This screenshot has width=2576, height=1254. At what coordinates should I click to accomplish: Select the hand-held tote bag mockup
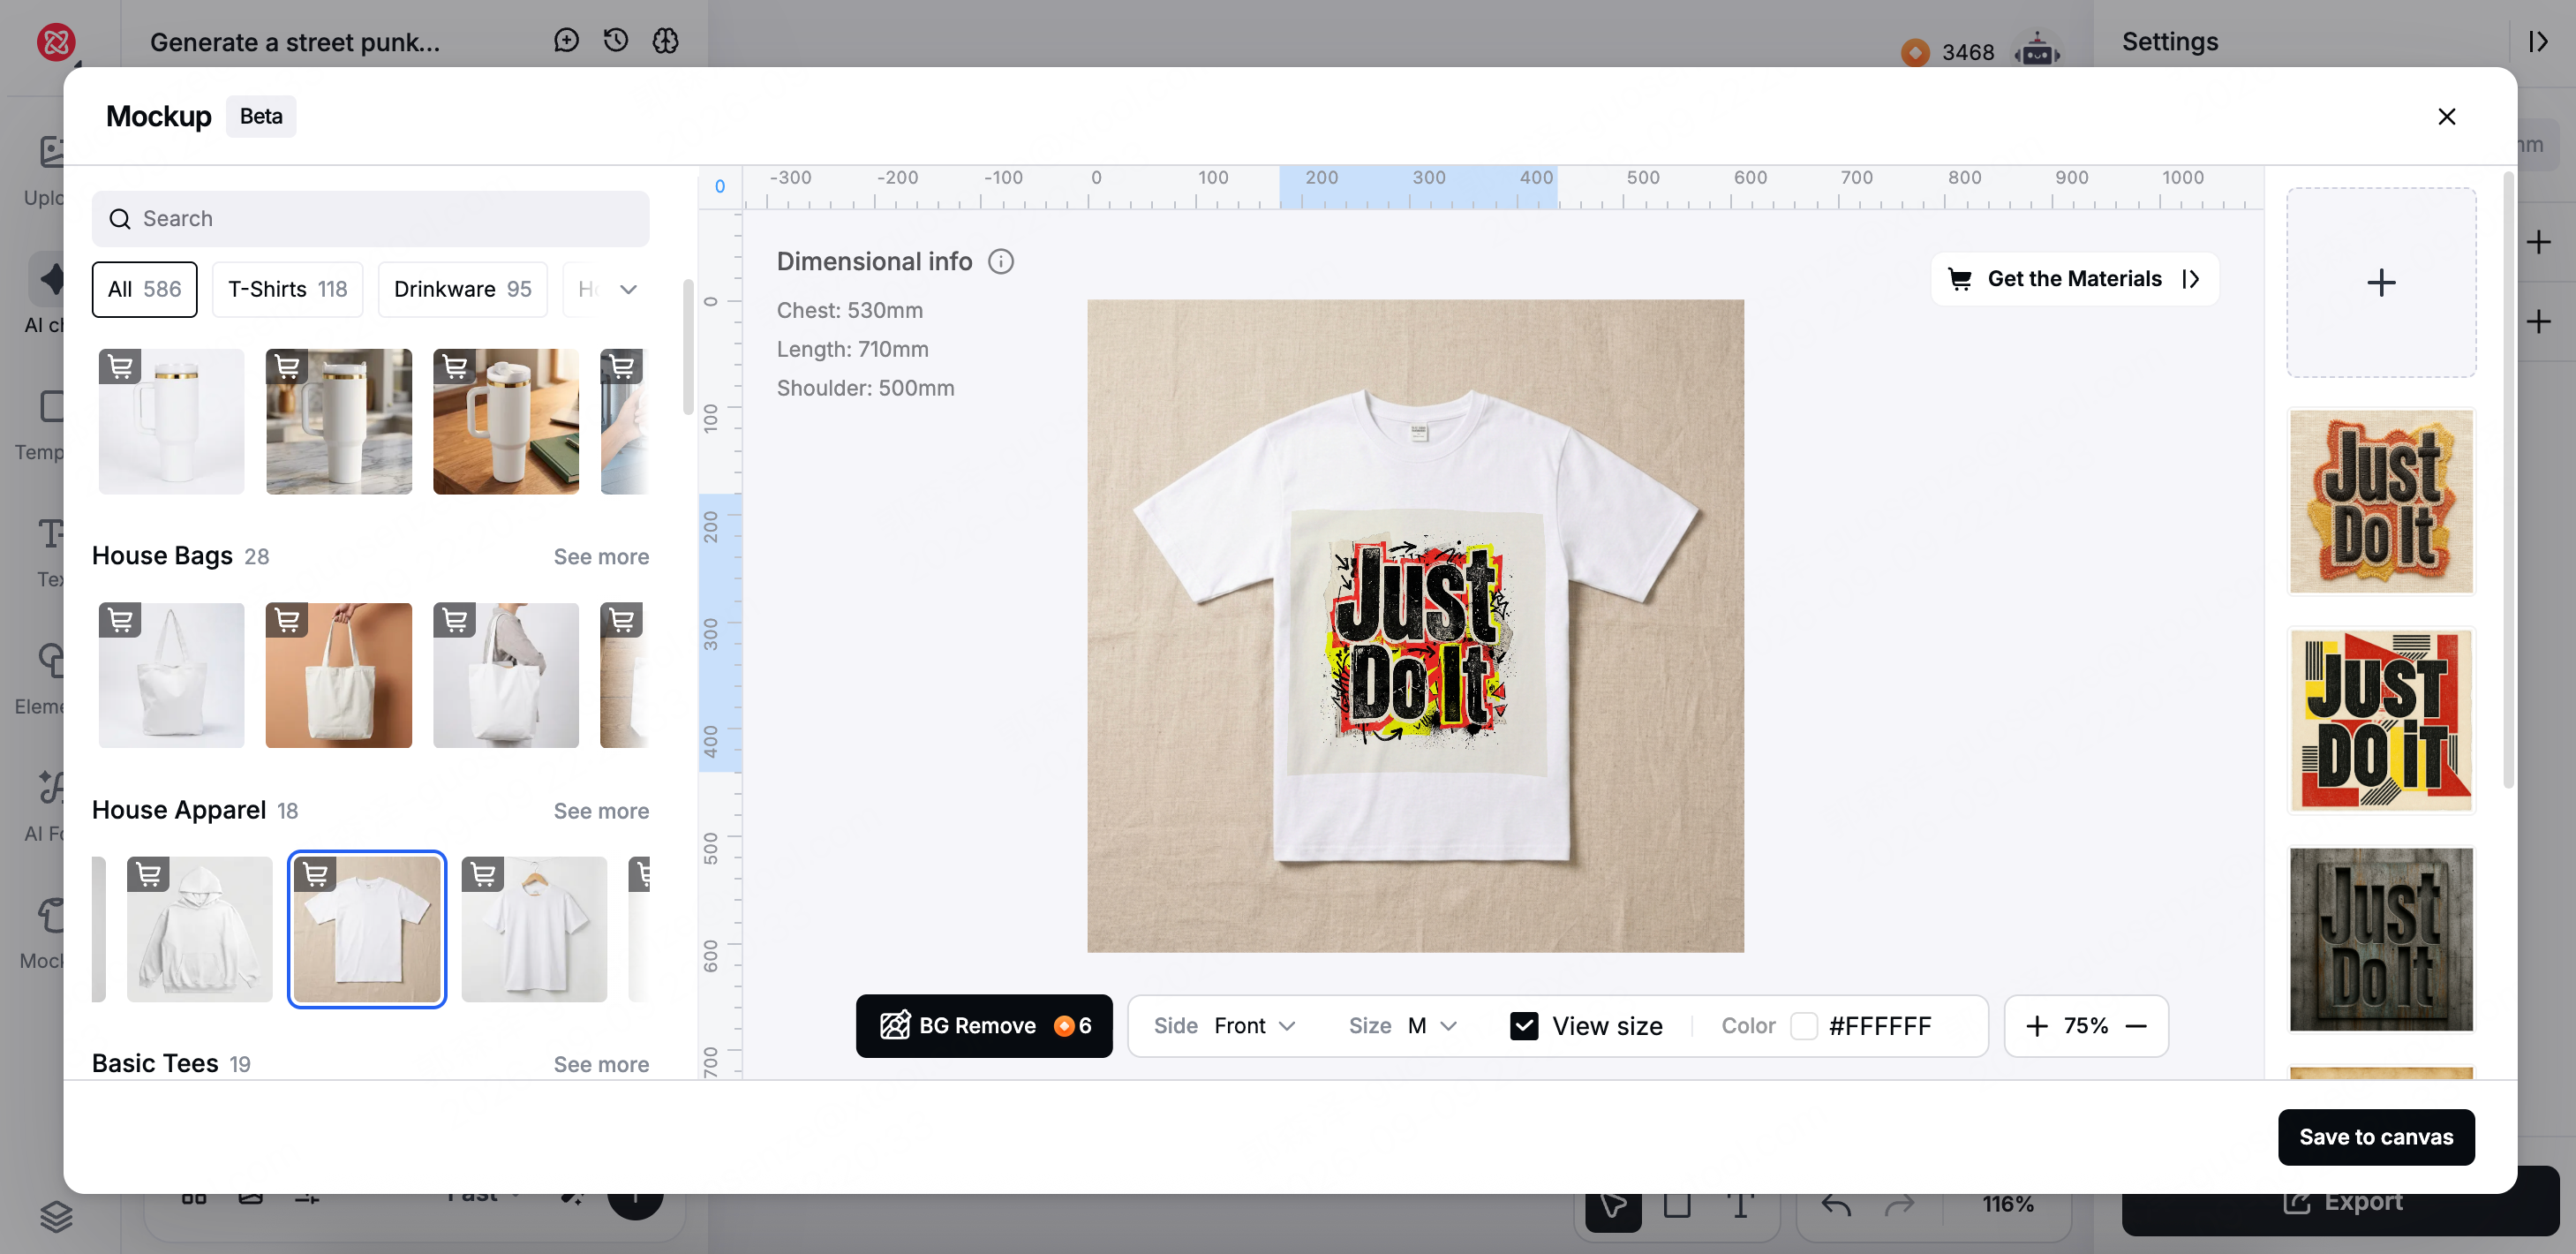pyautogui.click(x=338, y=675)
